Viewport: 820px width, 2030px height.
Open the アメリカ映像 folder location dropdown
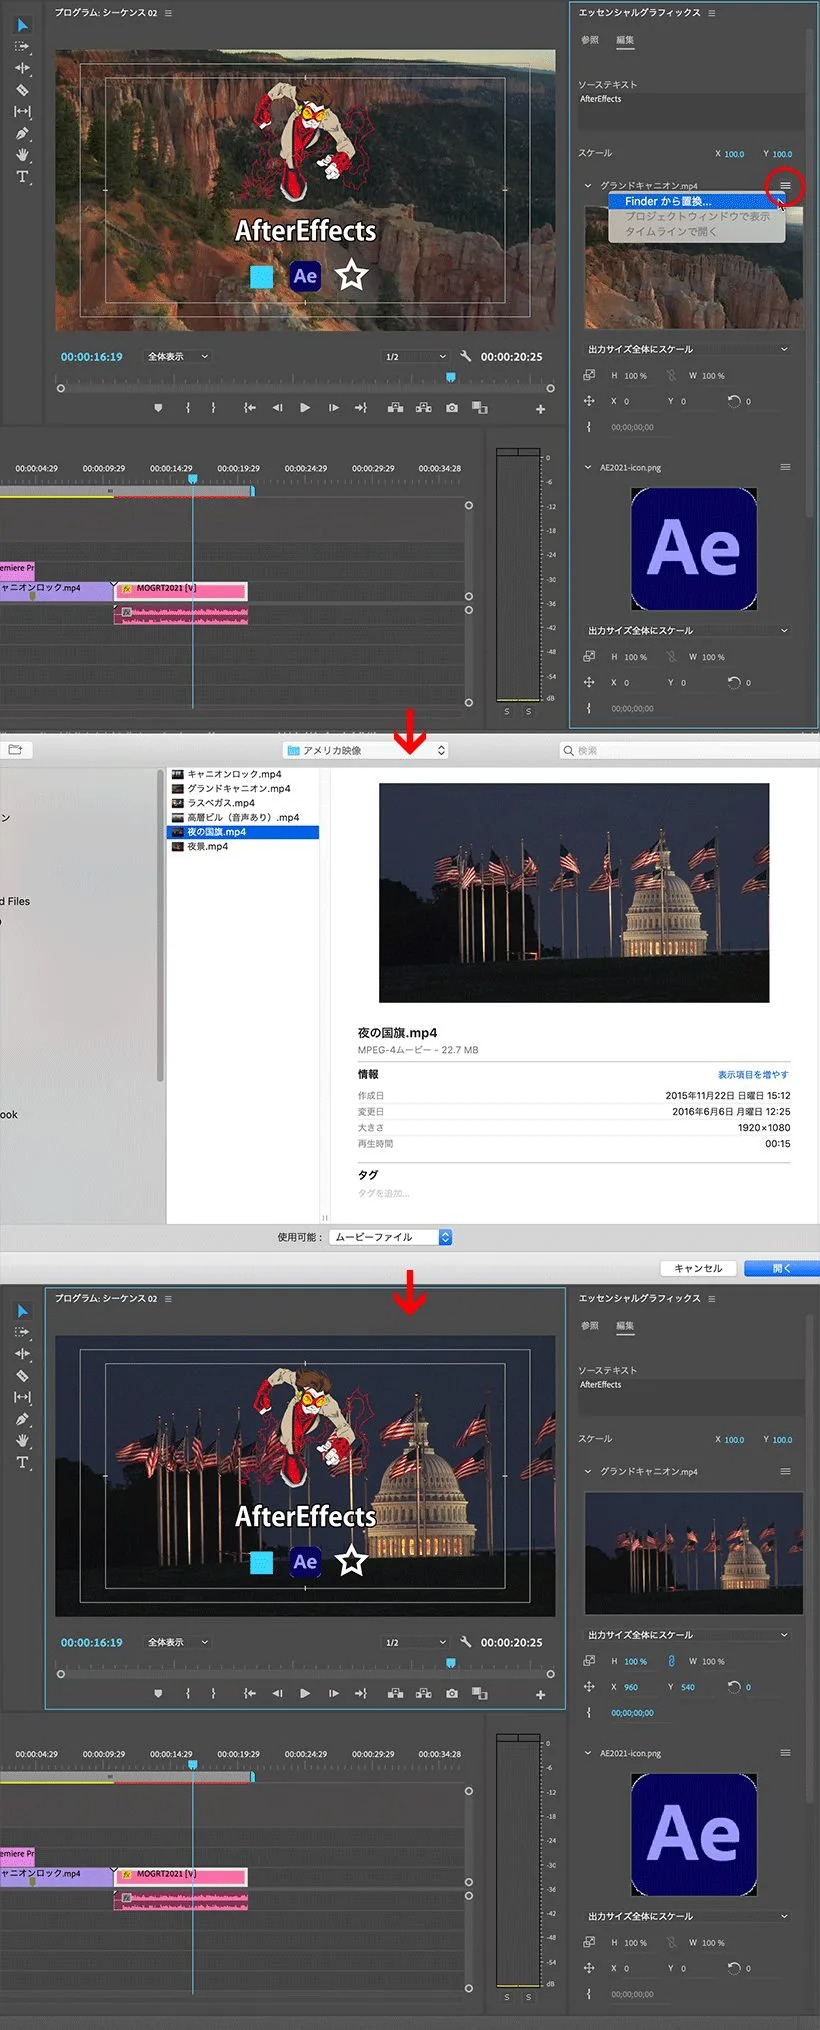[366, 750]
